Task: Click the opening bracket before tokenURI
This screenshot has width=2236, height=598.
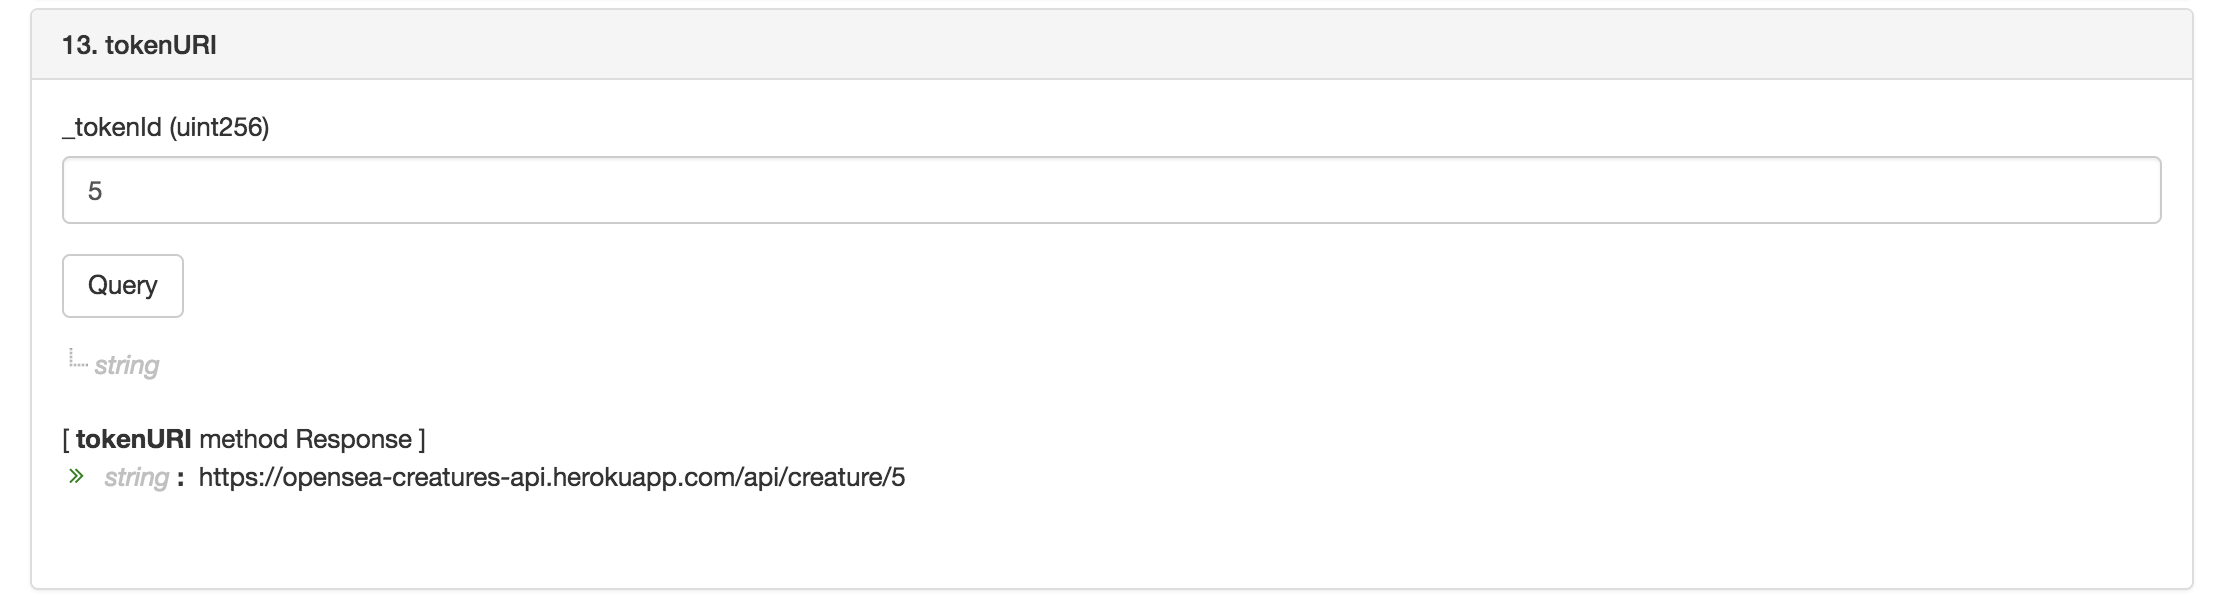Action: pyautogui.click(x=66, y=440)
